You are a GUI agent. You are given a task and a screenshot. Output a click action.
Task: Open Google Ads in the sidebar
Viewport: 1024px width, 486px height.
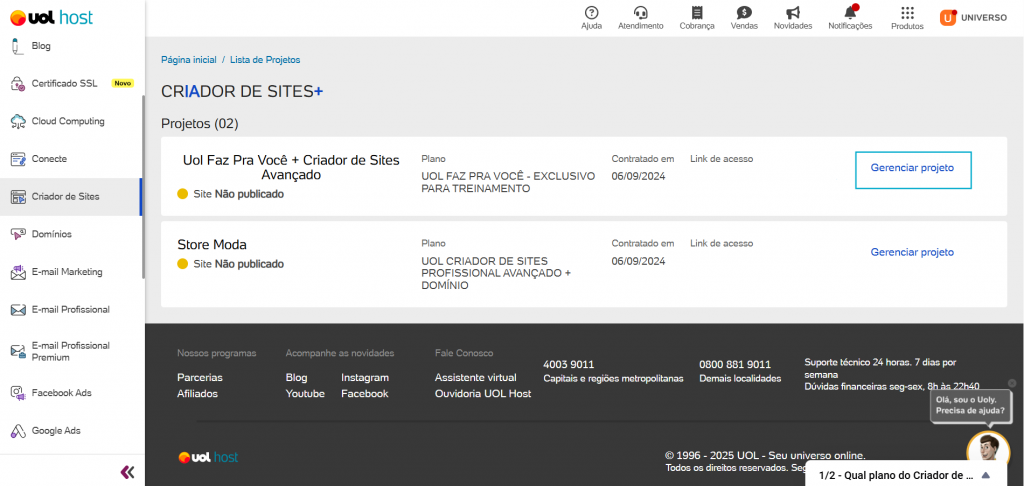(x=56, y=431)
